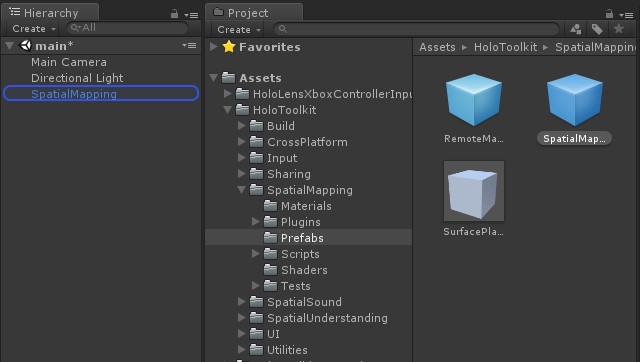This screenshot has width=640, height=362.
Task: Toggle the Hierarchy panel lock icon
Action: (x=174, y=14)
